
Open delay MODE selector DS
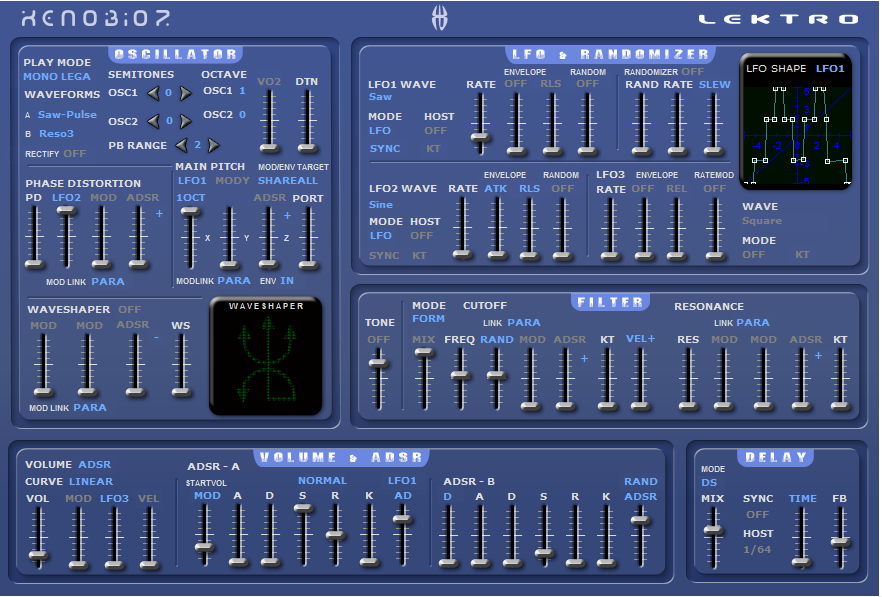point(709,483)
